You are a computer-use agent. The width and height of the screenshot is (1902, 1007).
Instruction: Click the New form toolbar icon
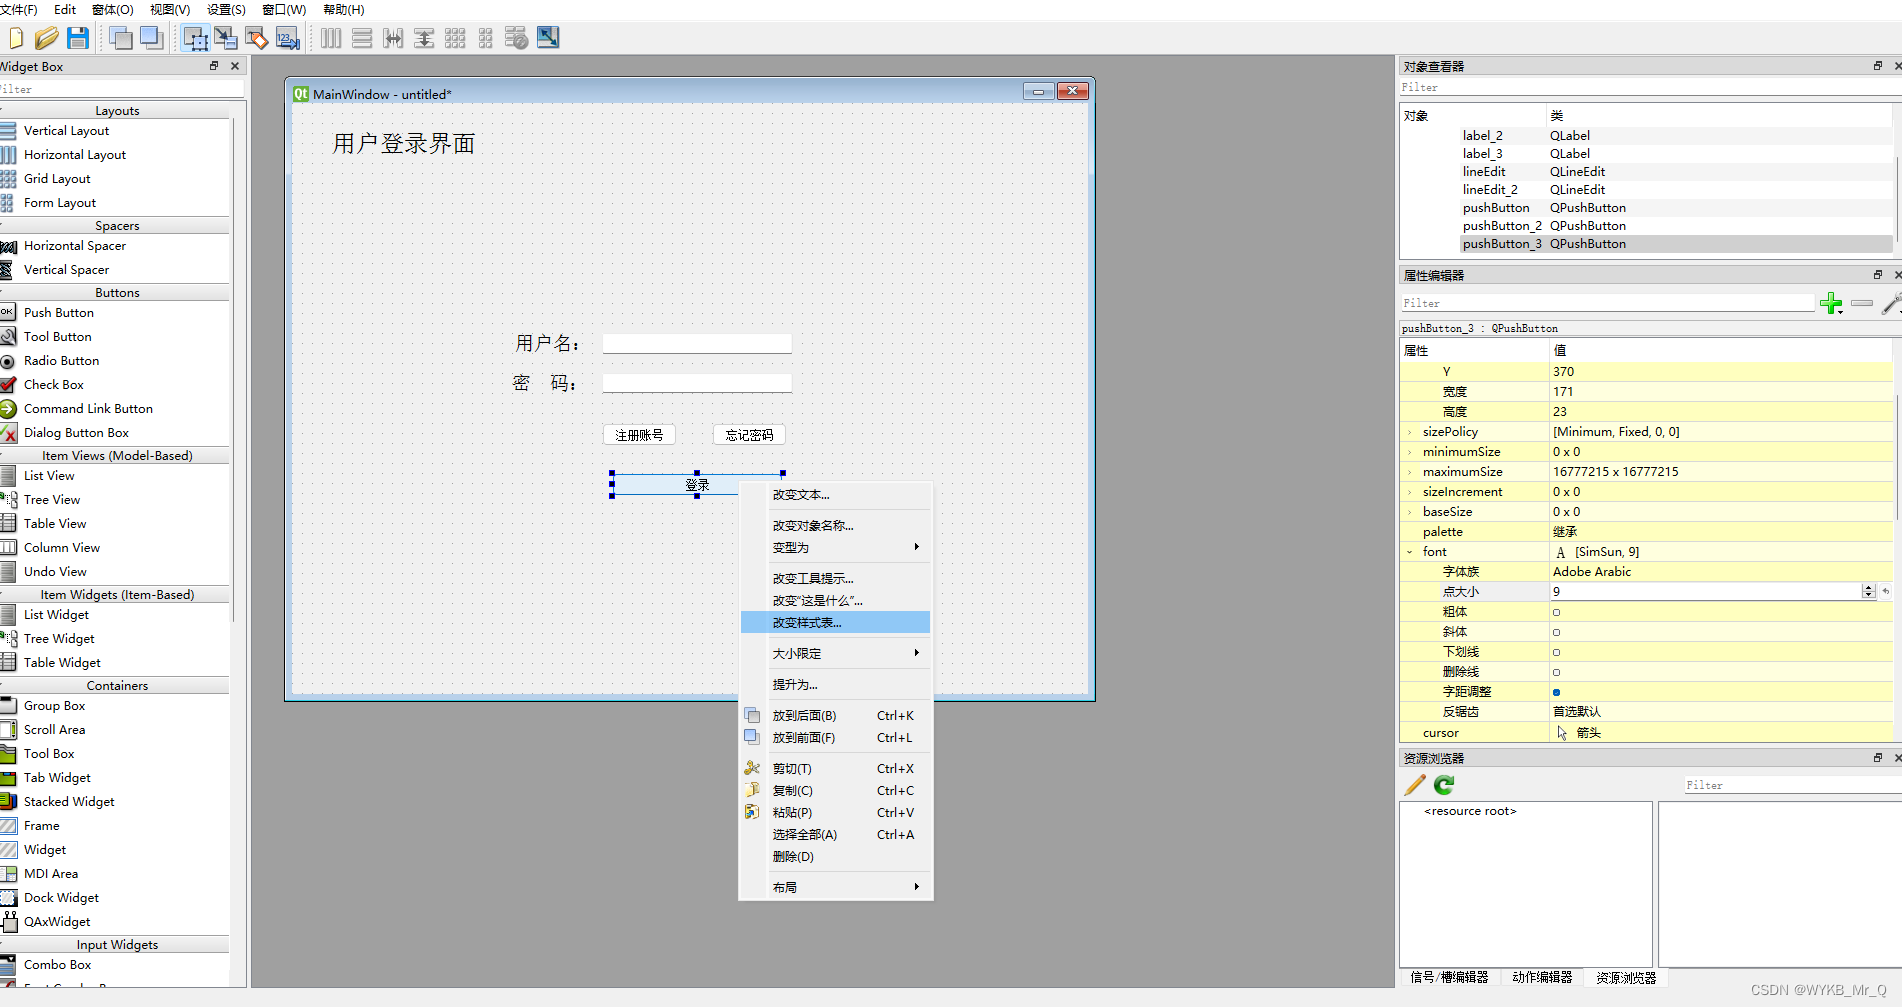coord(16,38)
